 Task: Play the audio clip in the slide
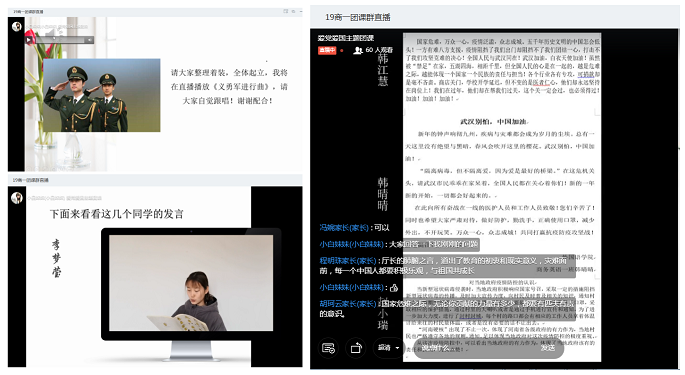(29, 40)
